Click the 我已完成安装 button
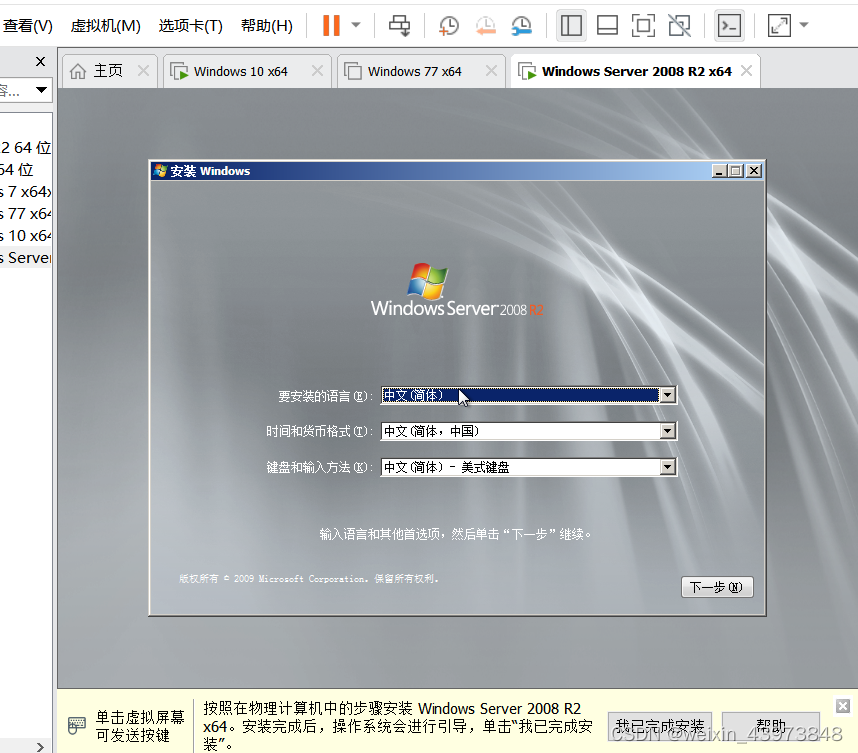The image size is (858, 753). [x=659, y=726]
